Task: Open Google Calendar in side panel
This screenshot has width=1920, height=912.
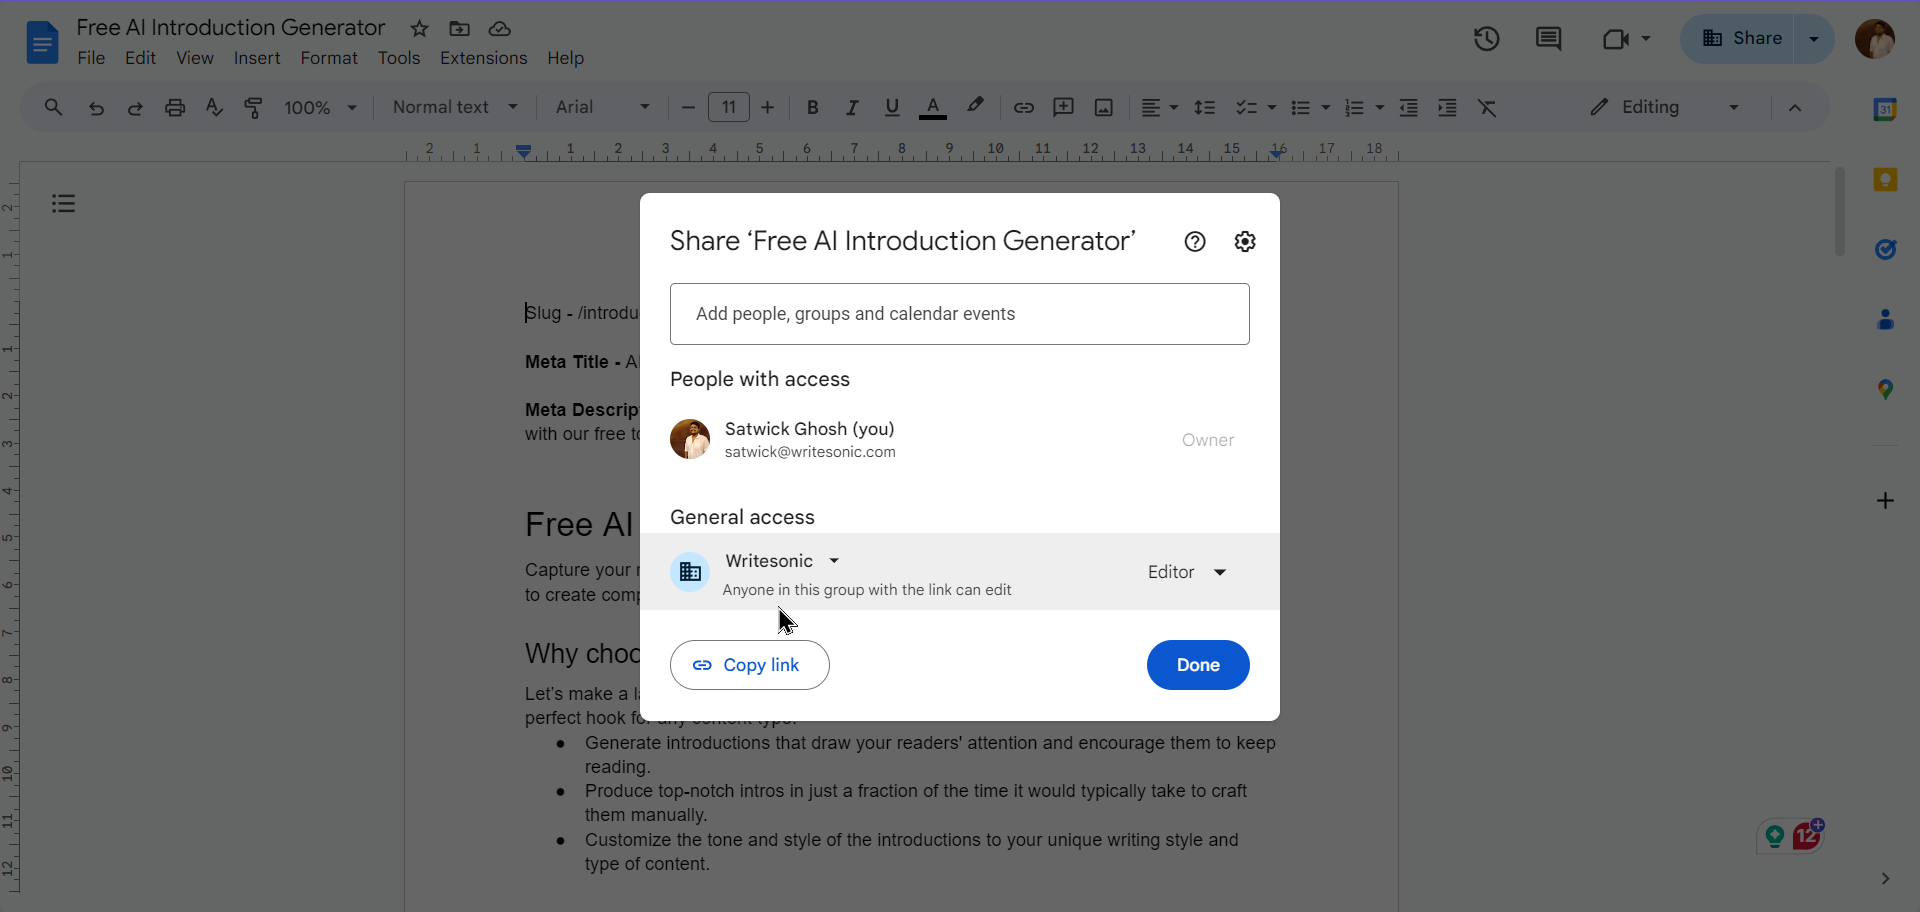Action: tap(1885, 110)
